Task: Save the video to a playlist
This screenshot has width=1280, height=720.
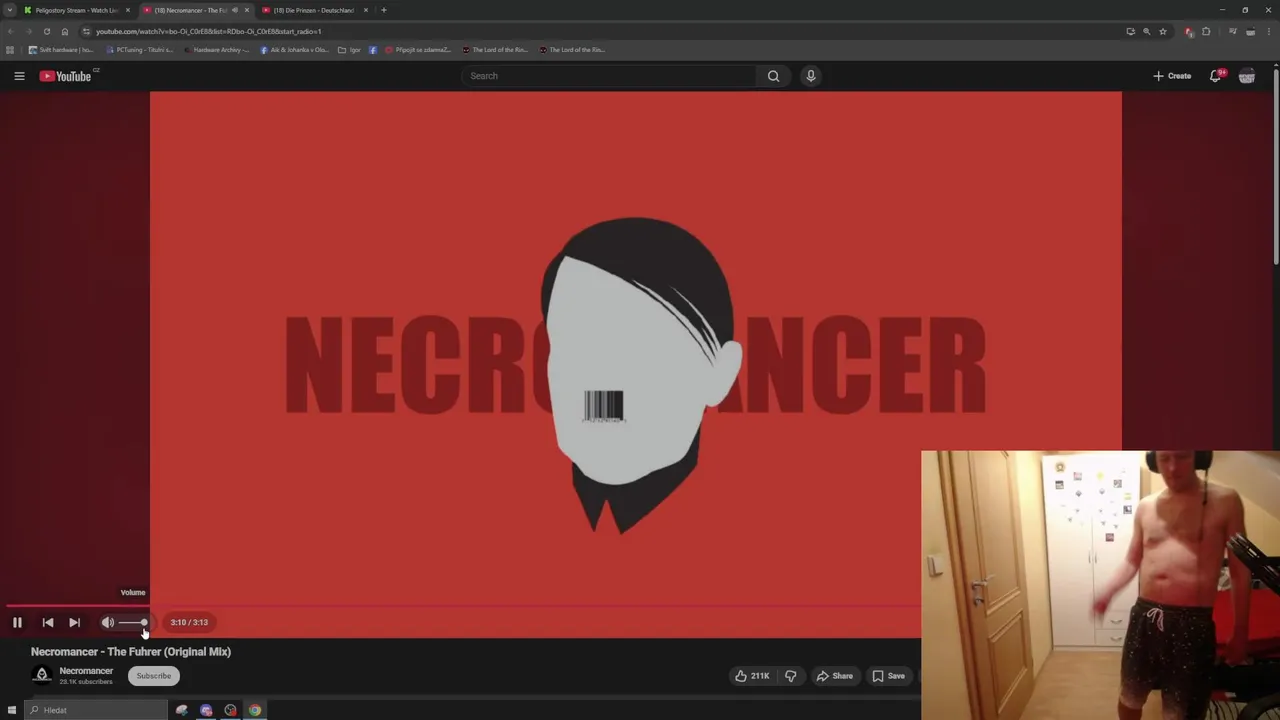Action: coord(888,676)
